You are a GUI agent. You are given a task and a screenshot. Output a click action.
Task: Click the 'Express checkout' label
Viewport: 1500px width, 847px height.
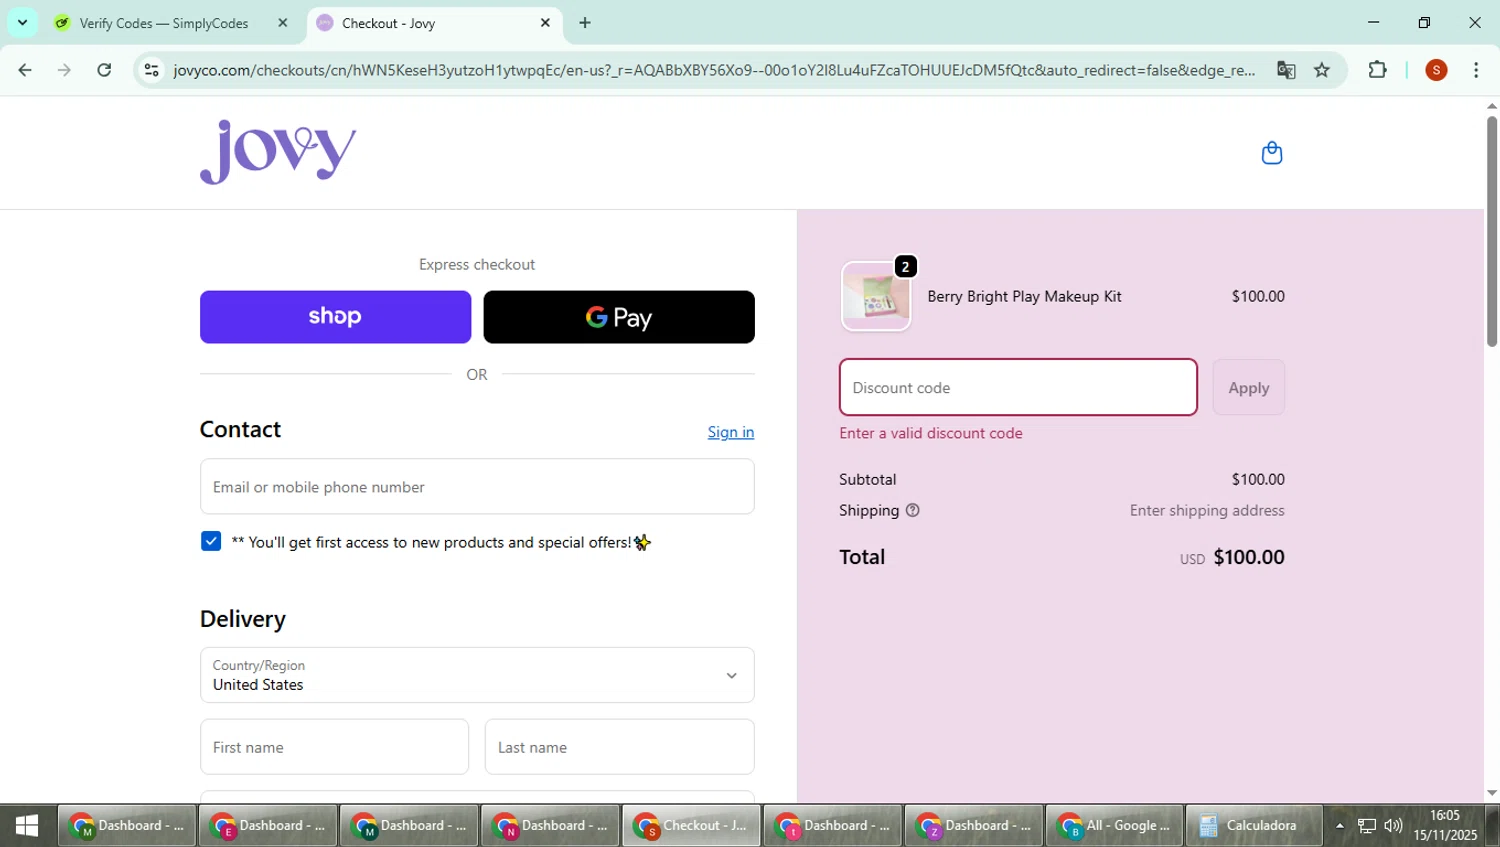coord(477,264)
